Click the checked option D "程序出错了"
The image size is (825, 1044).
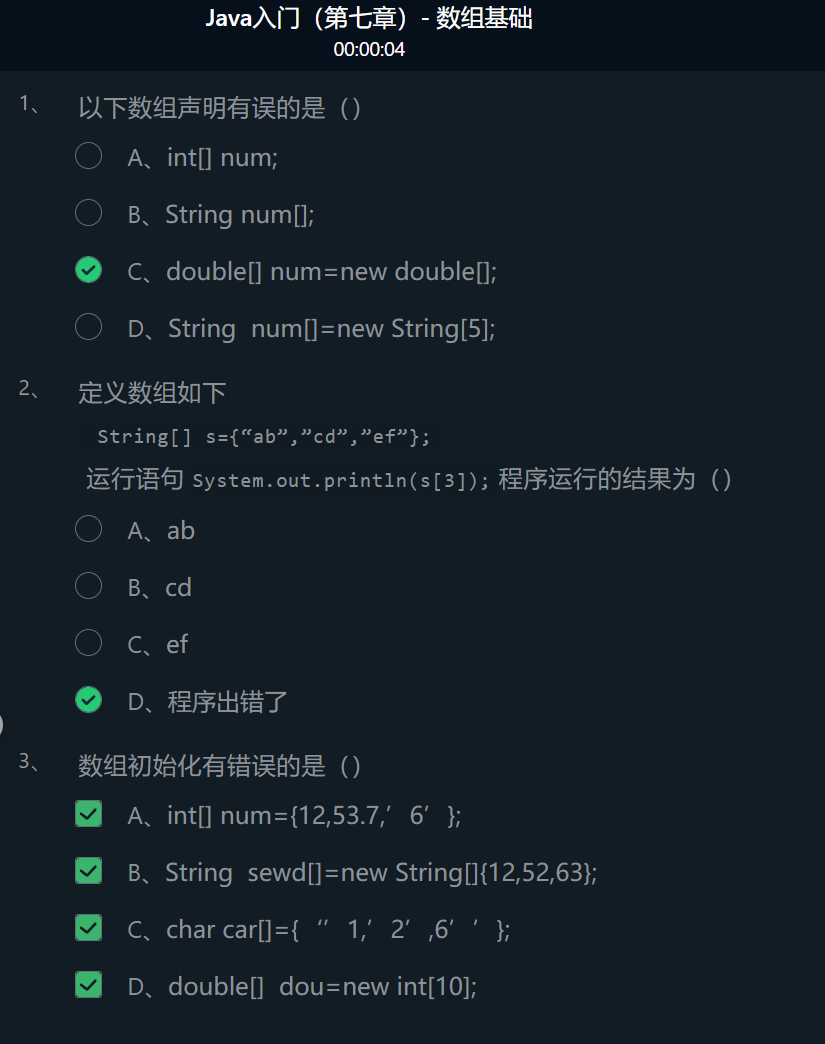pyautogui.click(x=88, y=700)
